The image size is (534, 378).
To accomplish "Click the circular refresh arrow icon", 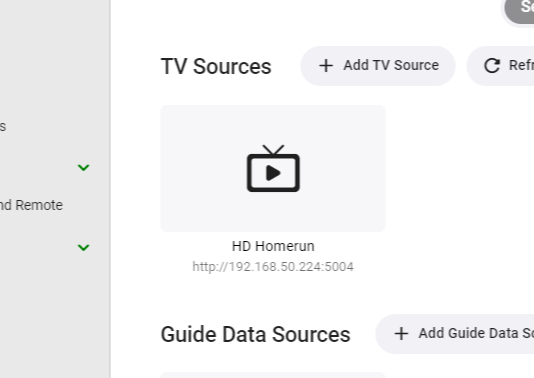I will [x=492, y=66].
